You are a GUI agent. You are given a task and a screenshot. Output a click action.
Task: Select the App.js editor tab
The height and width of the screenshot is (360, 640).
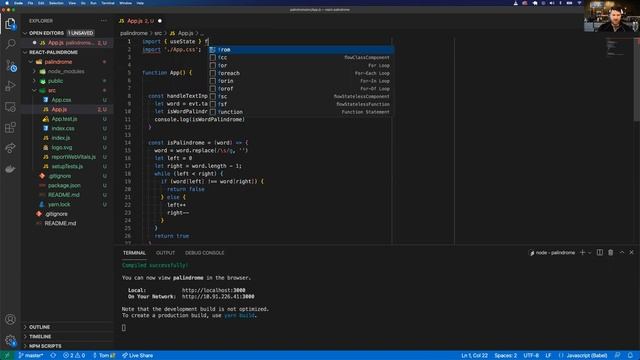(x=140, y=21)
